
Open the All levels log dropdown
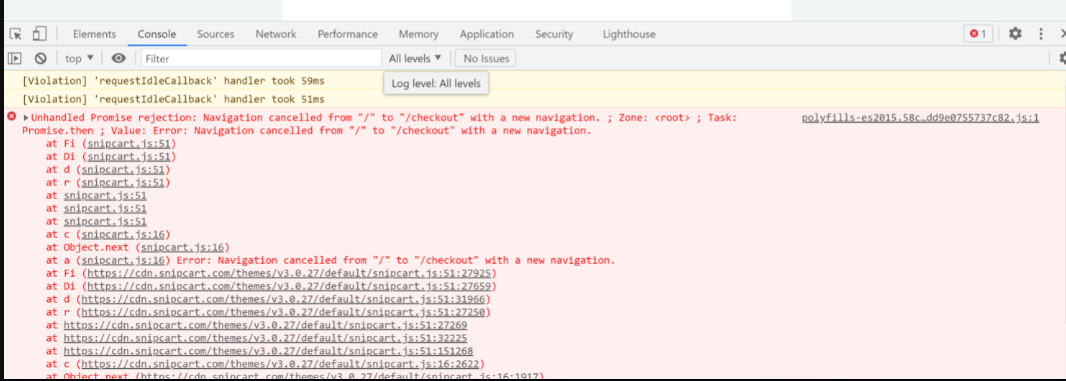coord(415,59)
